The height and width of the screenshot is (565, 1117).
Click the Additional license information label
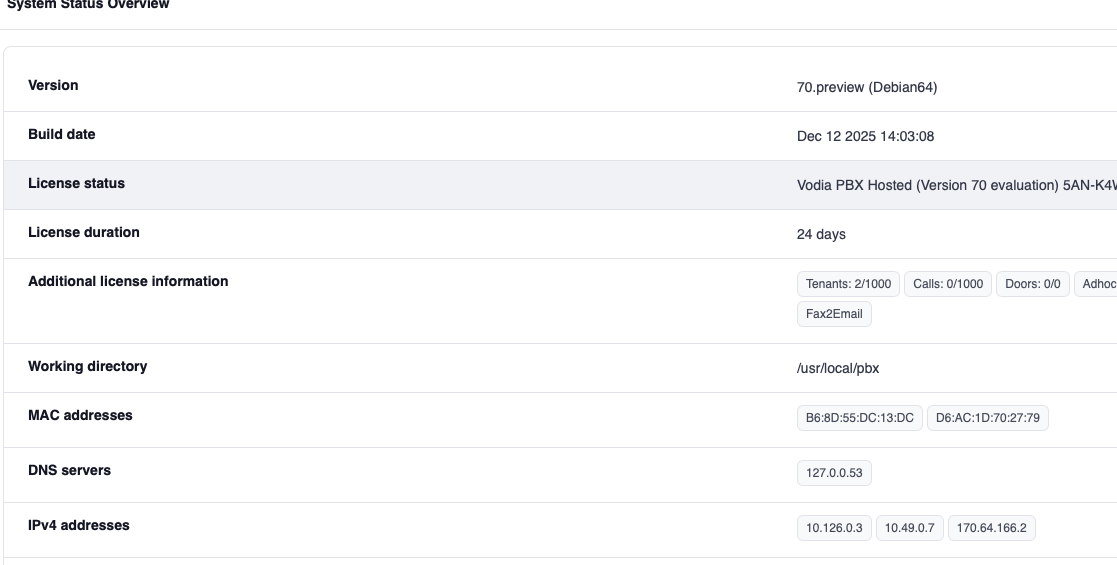tap(128, 281)
